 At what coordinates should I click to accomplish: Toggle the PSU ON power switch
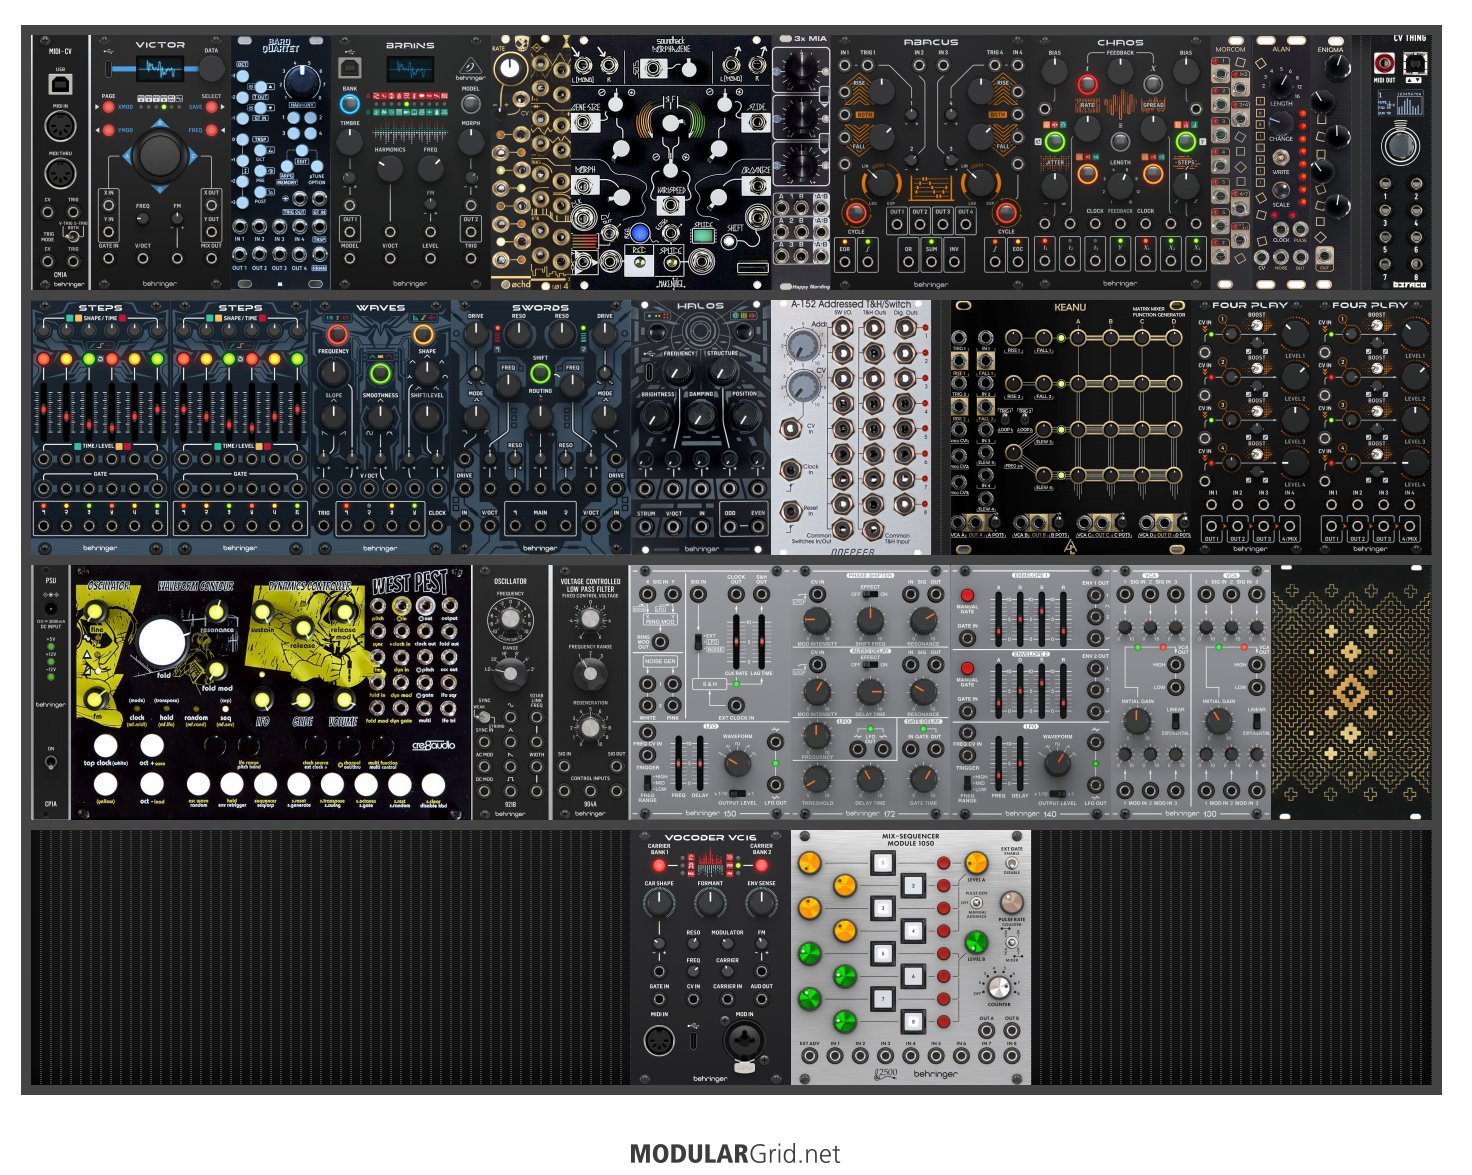coord(50,764)
